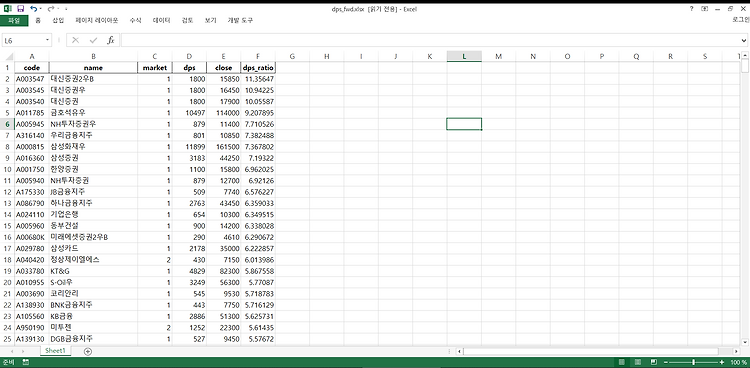Open the Help question mark icon
Image resolution: width=750 pixels, height=368 pixels.
coord(691,9)
